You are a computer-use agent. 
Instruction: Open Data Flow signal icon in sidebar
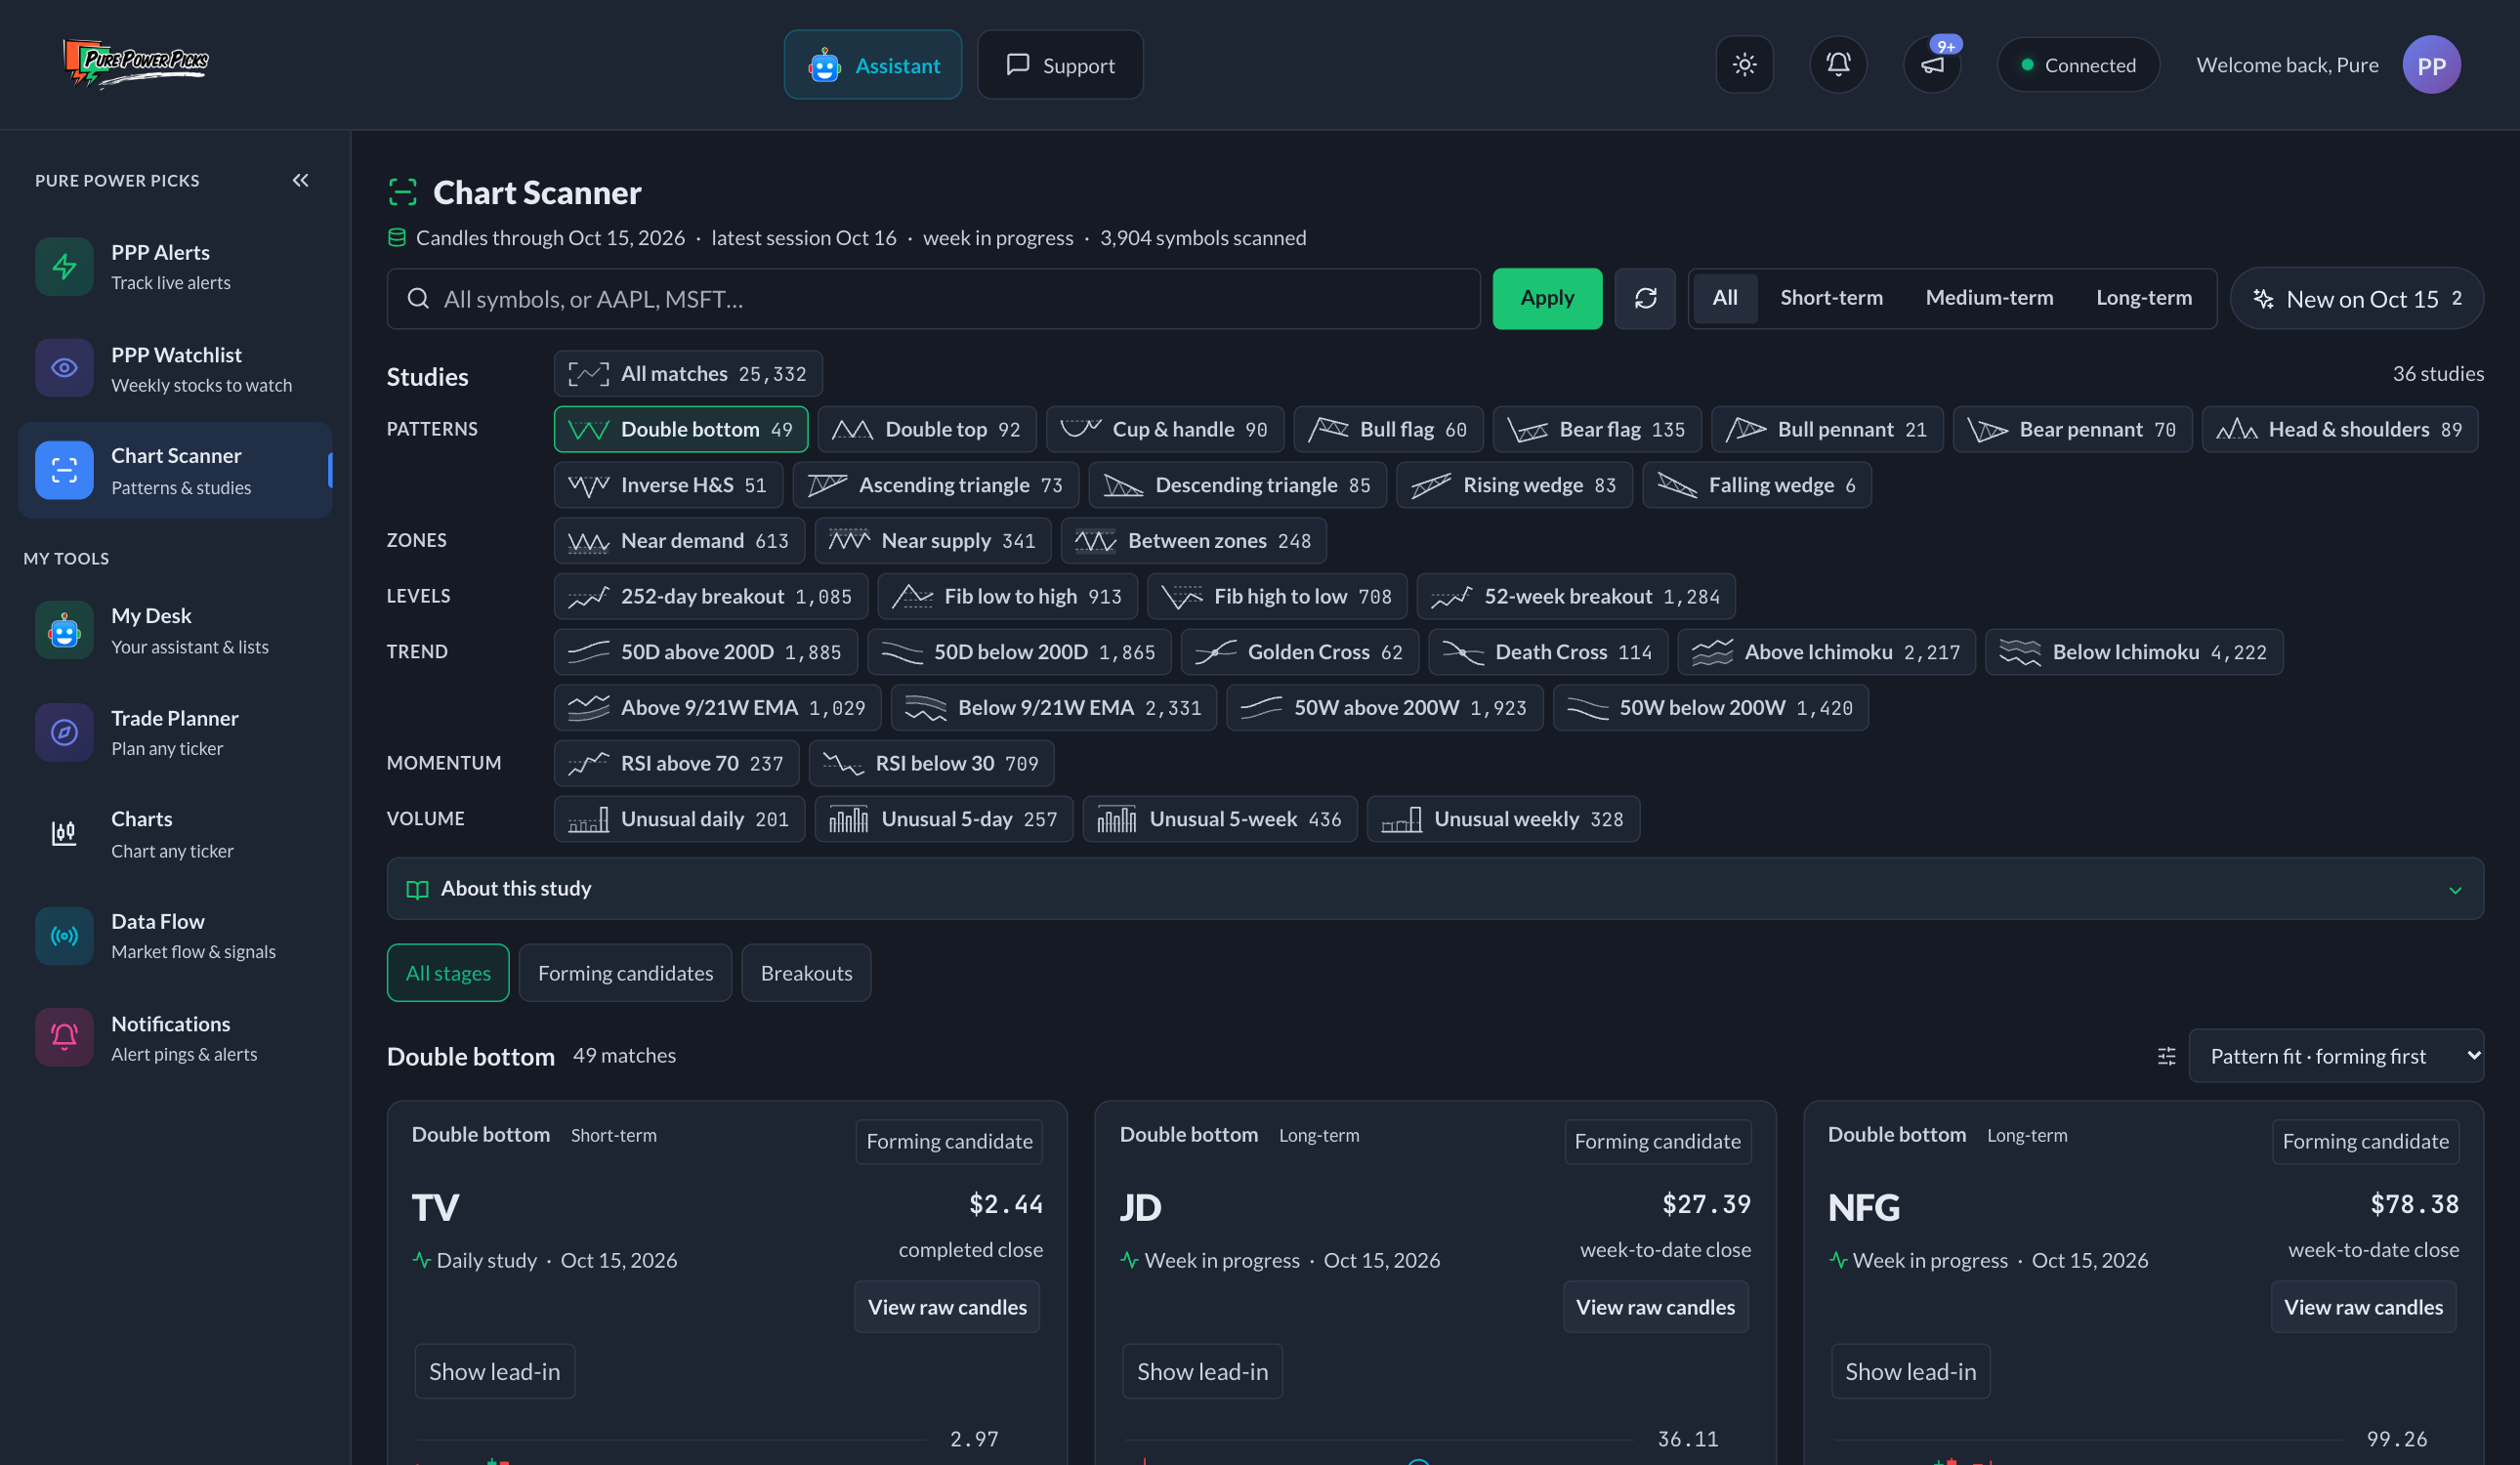(64, 935)
